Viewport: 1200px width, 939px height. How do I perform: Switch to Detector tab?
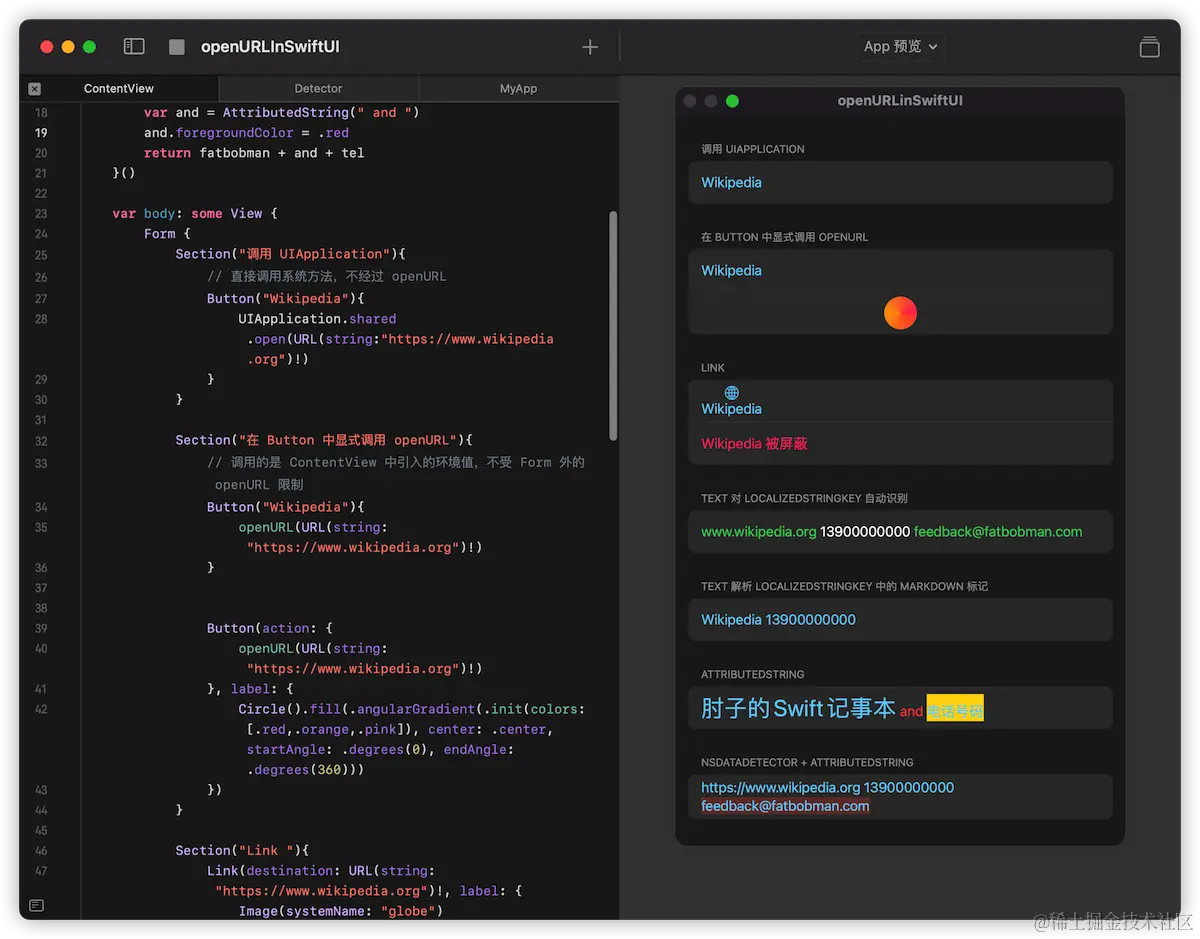click(318, 89)
